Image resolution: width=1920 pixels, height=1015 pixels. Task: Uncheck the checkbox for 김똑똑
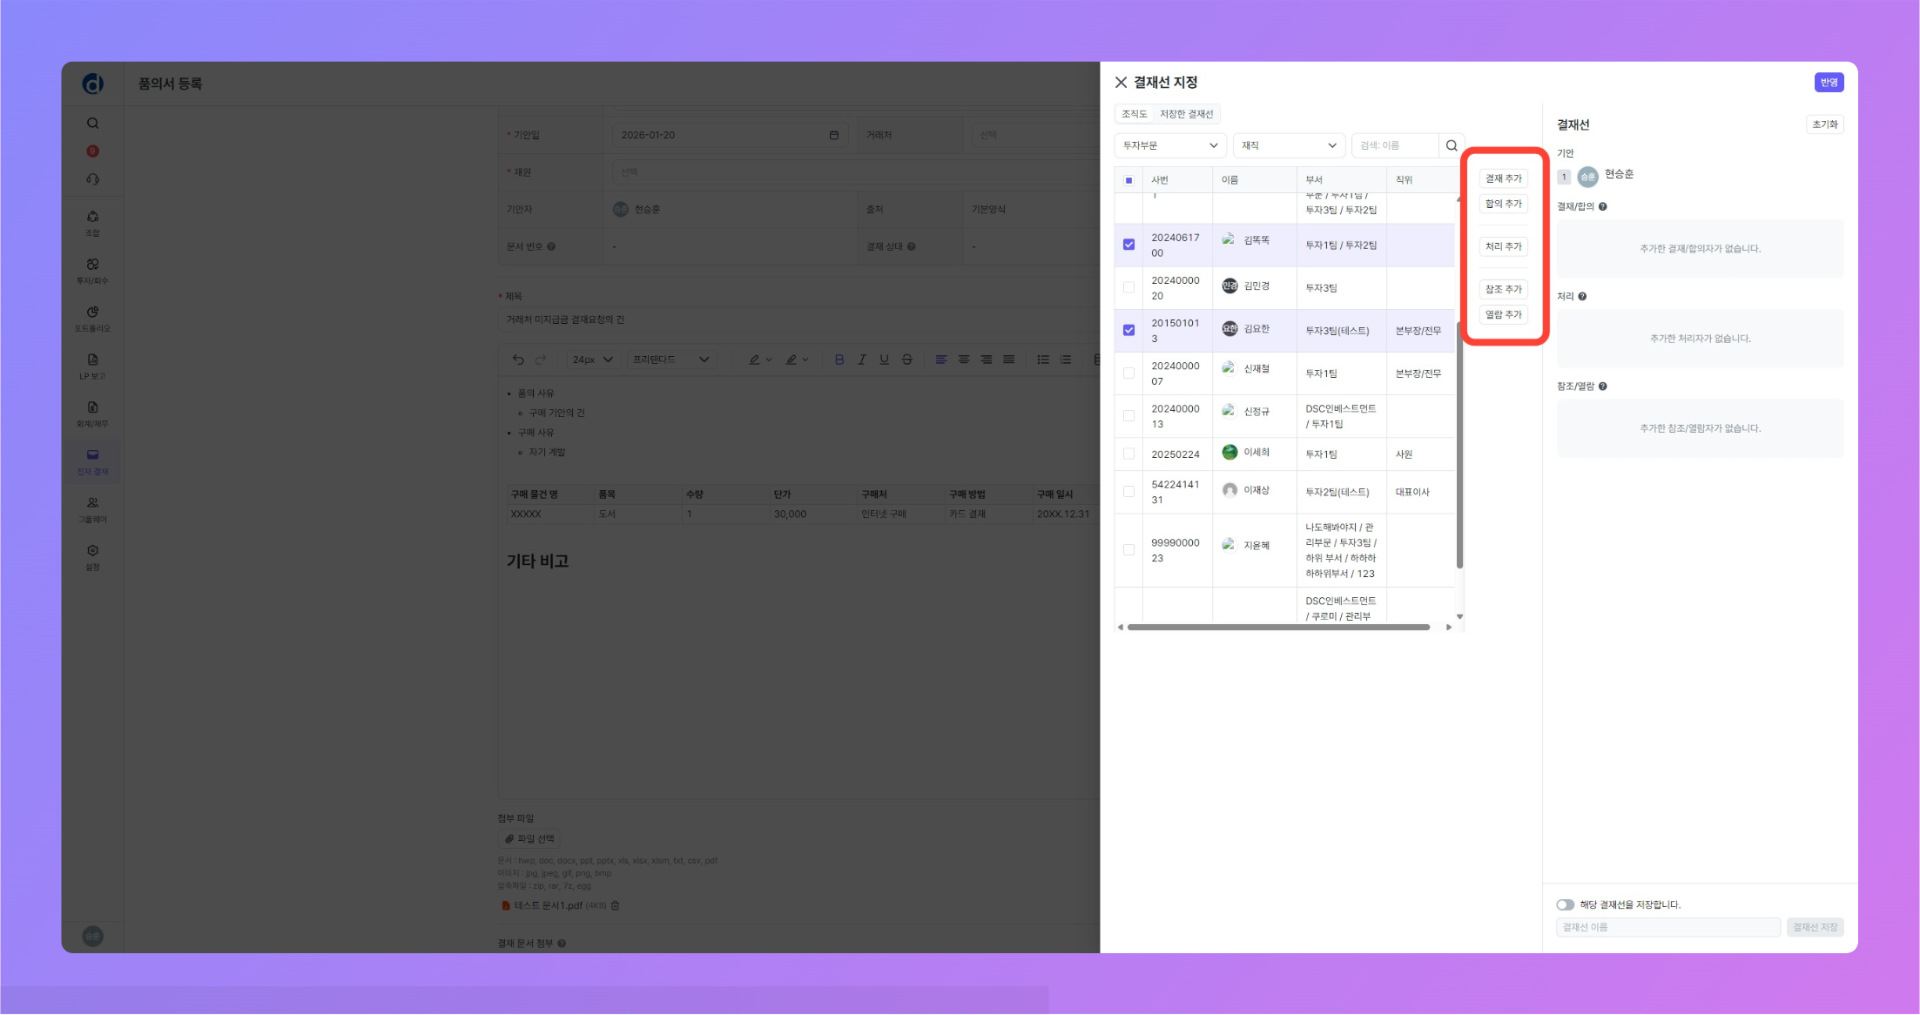1129,245
